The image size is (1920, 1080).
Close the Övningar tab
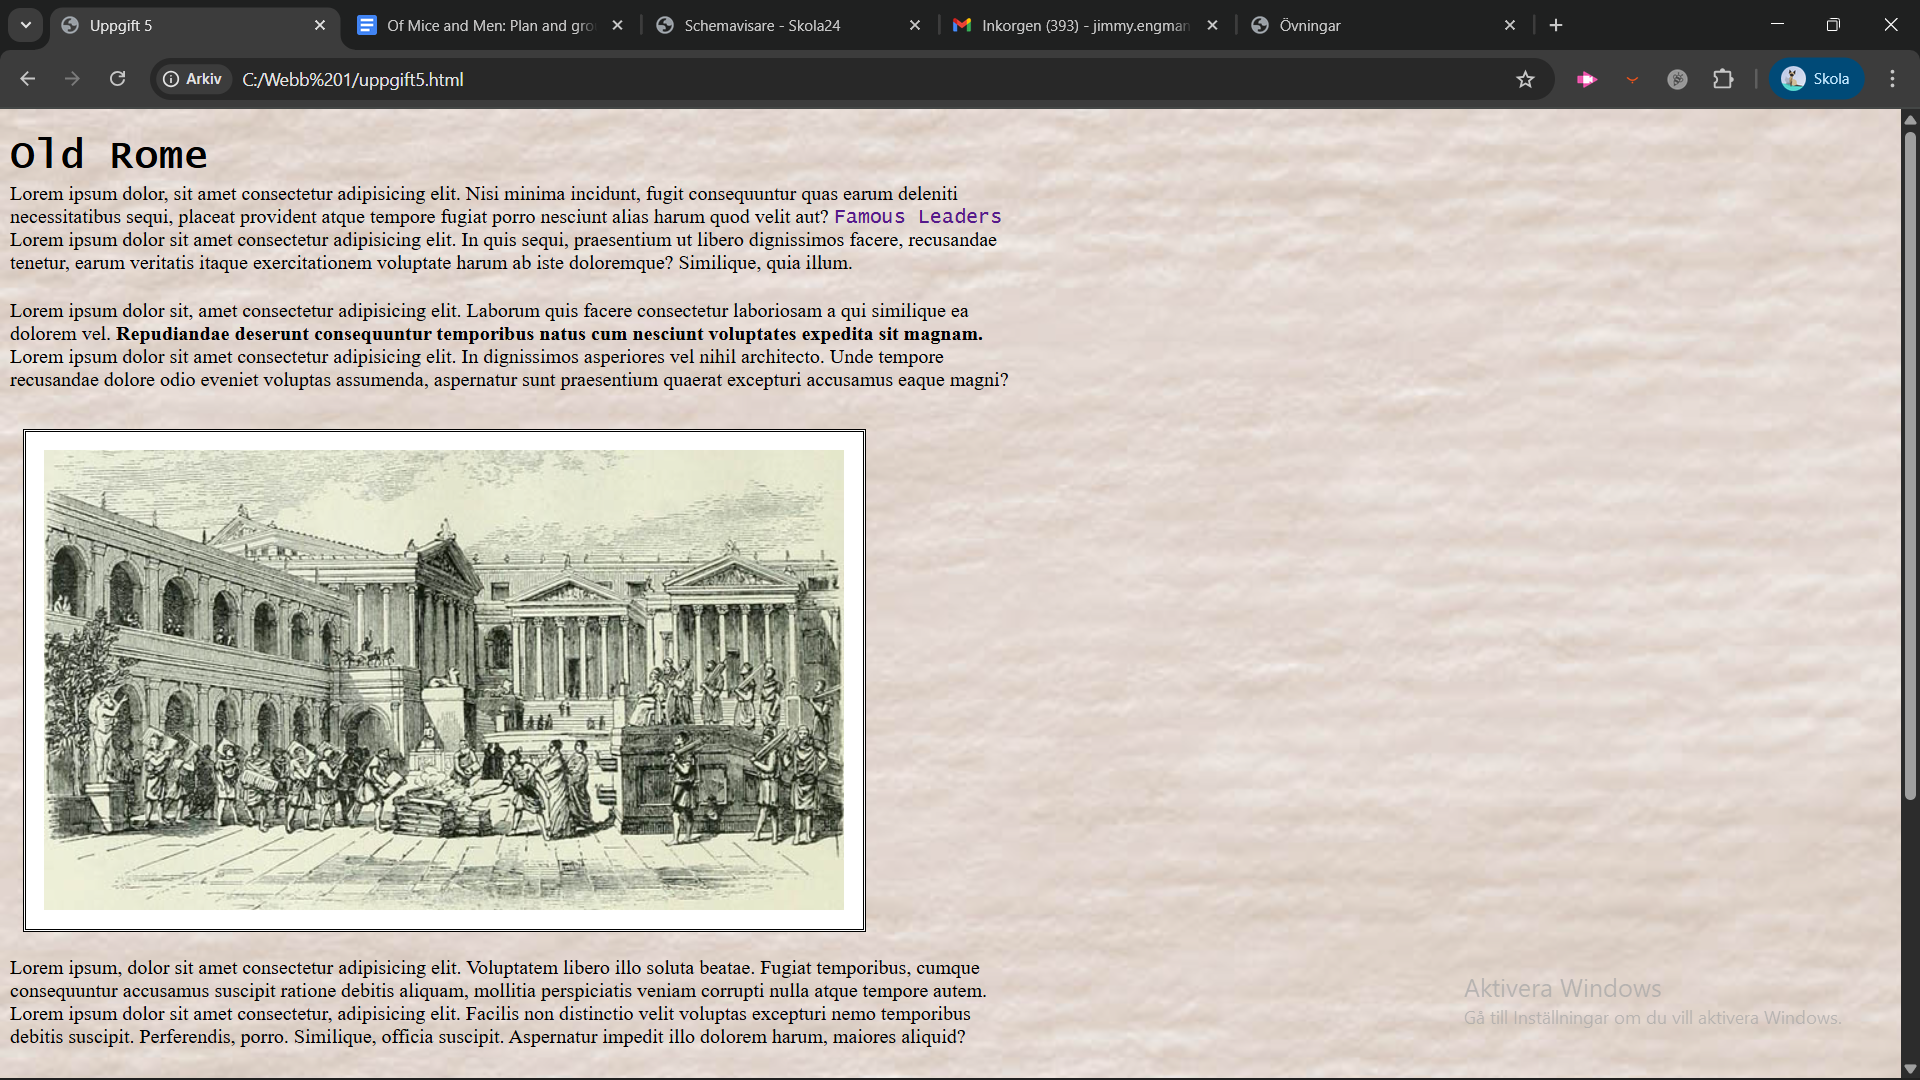coord(1510,25)
